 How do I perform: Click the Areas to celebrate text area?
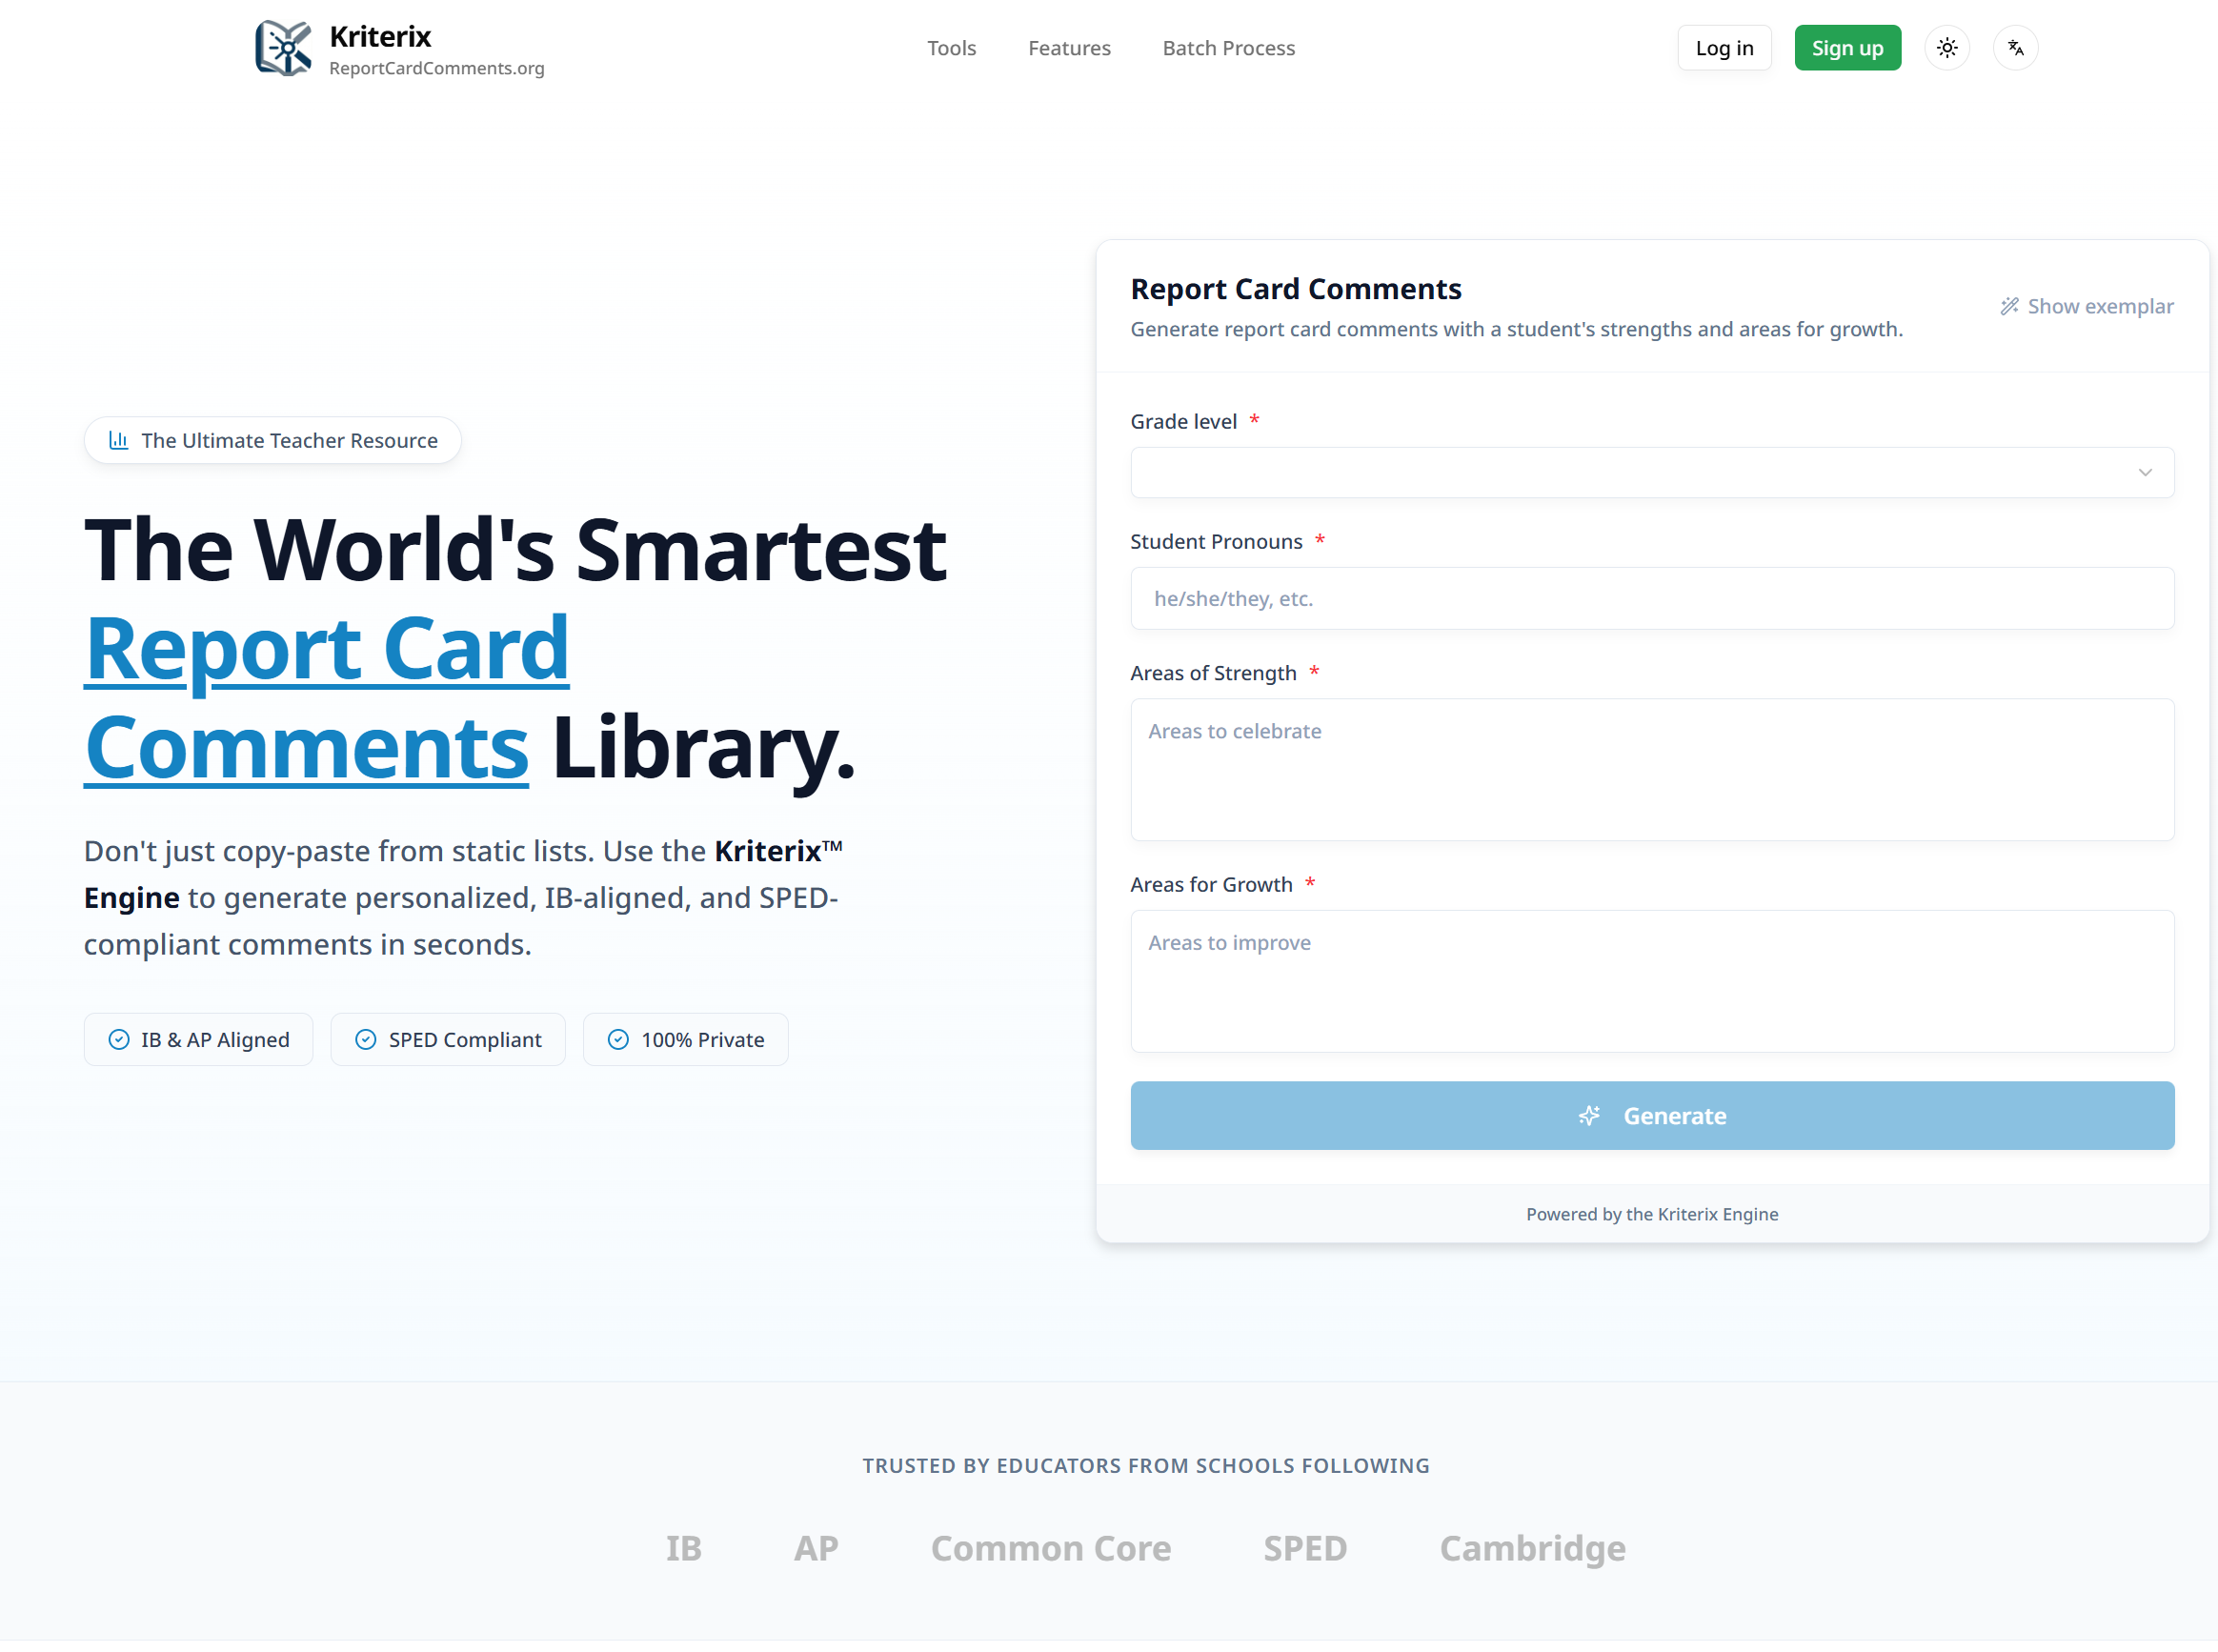pyautogui.click(x=1651, y=770)
